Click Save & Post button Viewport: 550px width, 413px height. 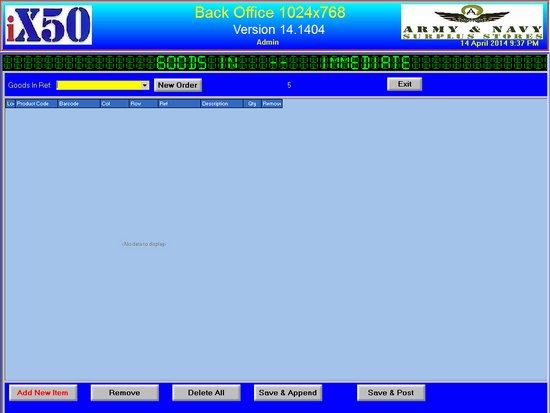[x=391, y=393]
